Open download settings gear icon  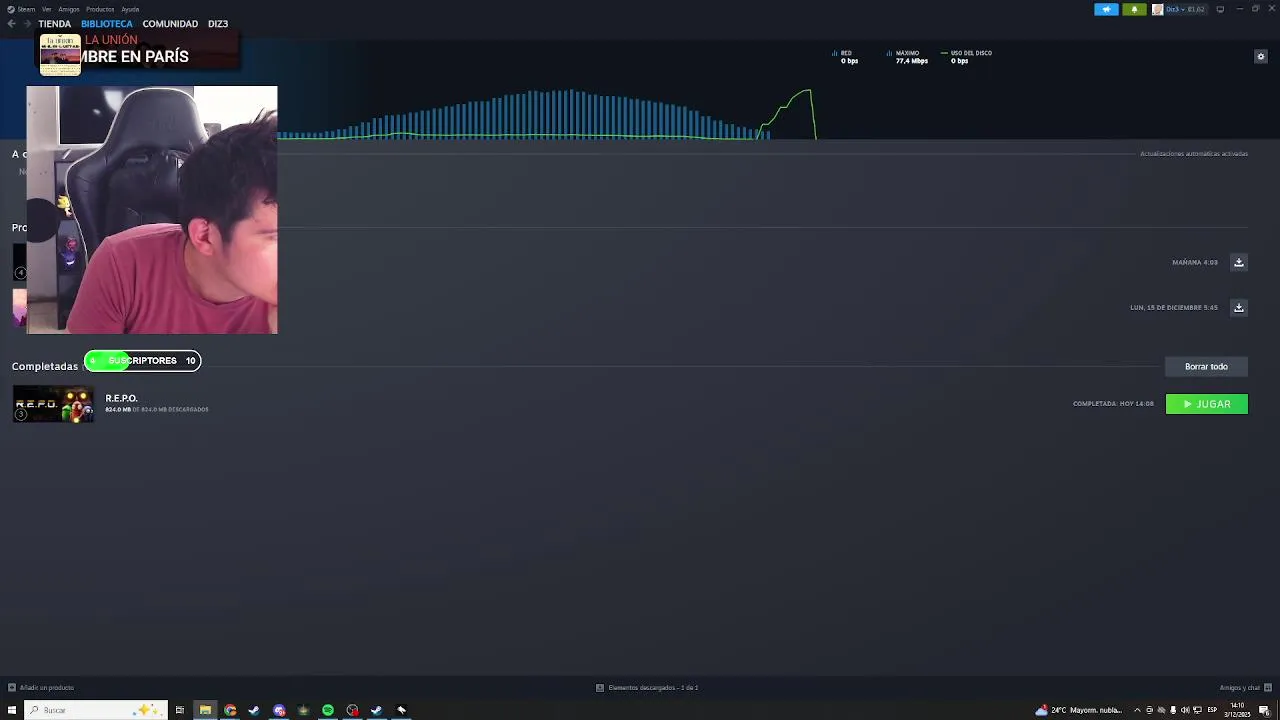pos(1260,56)
